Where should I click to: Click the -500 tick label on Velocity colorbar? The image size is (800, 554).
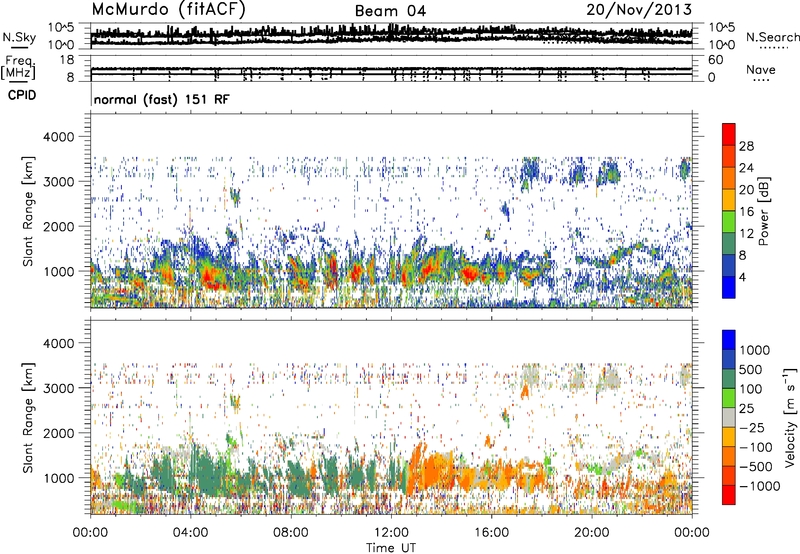pyautogui.click(x=756, y=466)
